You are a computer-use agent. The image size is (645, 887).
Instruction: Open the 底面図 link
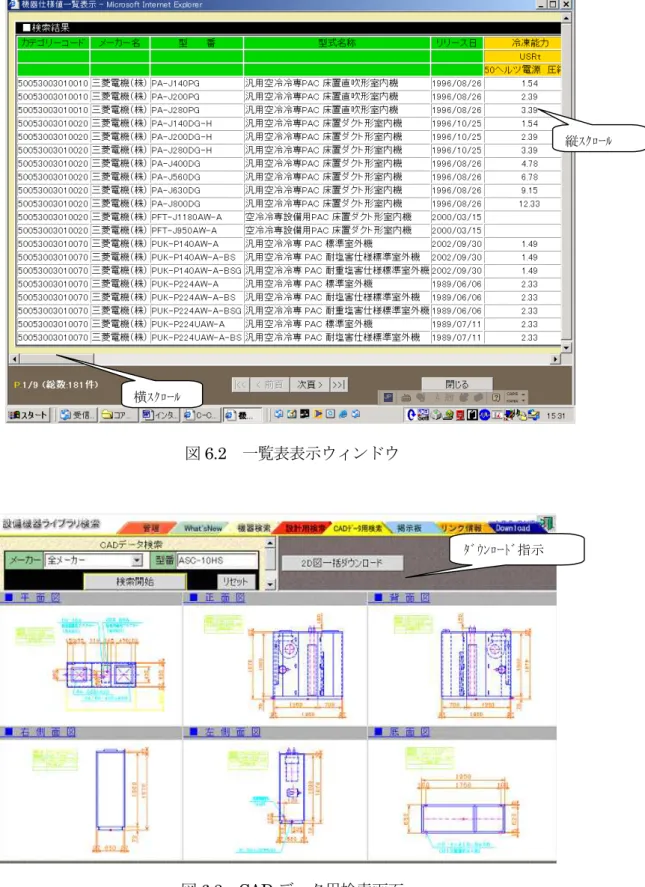(410, 732)
